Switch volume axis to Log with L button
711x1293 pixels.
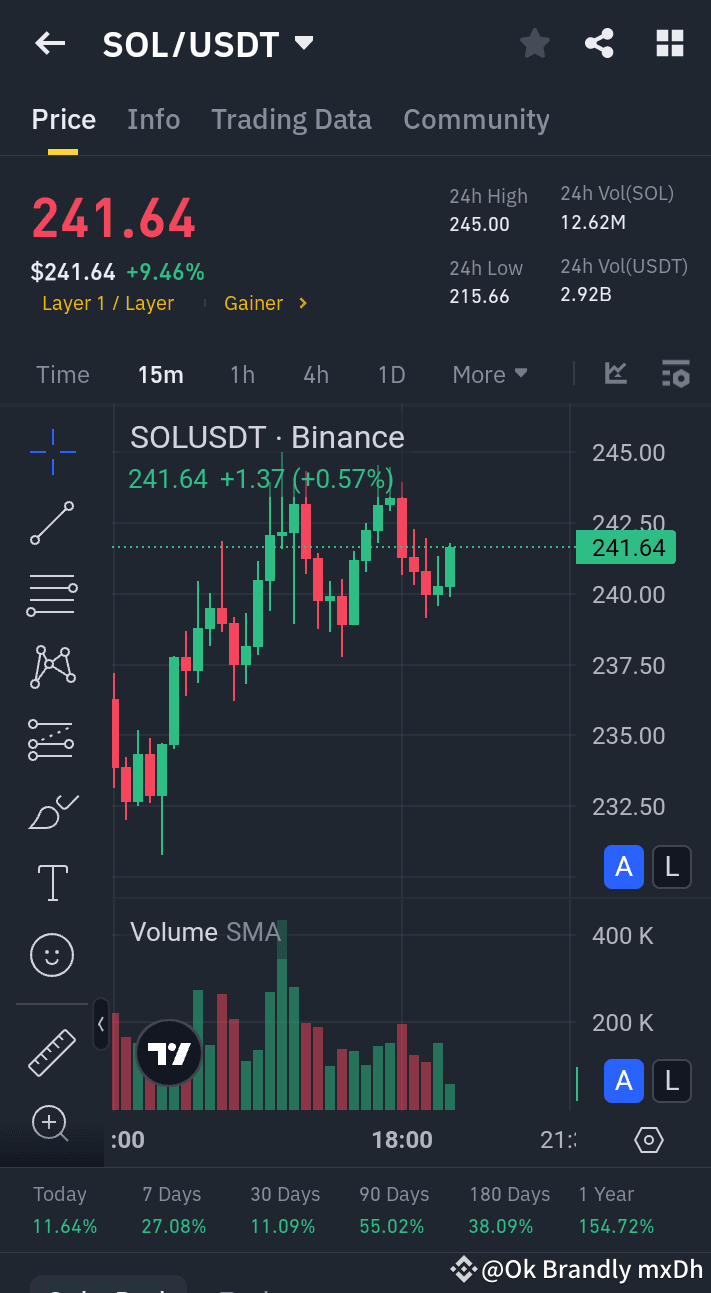point(671,1081)
